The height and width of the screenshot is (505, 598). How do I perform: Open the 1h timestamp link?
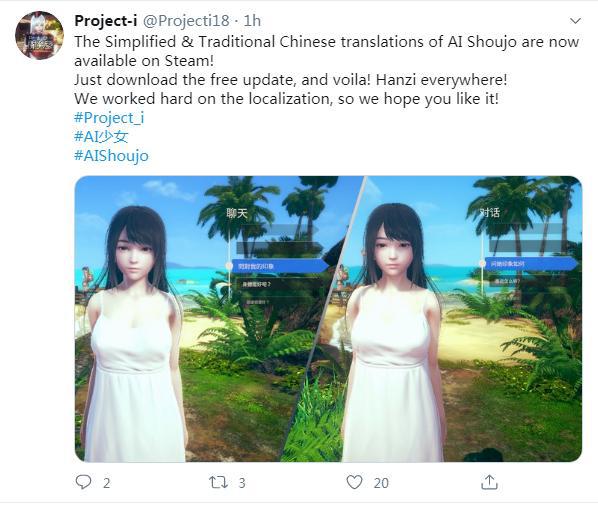point(252,21)
